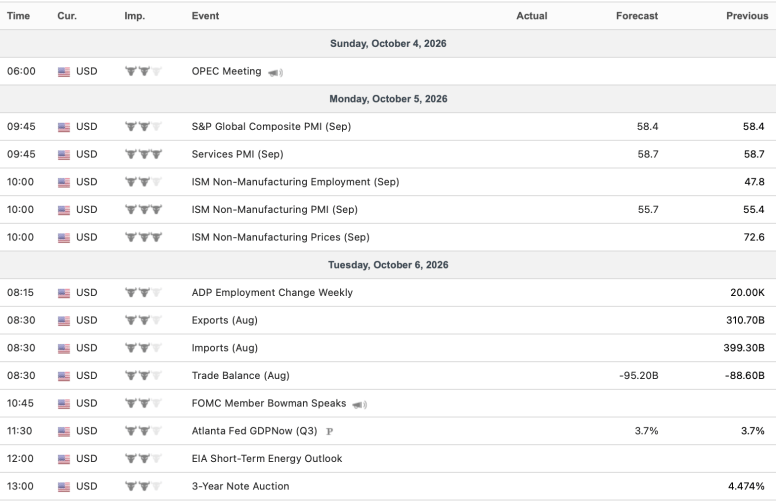776x503 pixels.
Task: Open ISM Non-Manufacturing Employment (Sep)
Action: 295,182
